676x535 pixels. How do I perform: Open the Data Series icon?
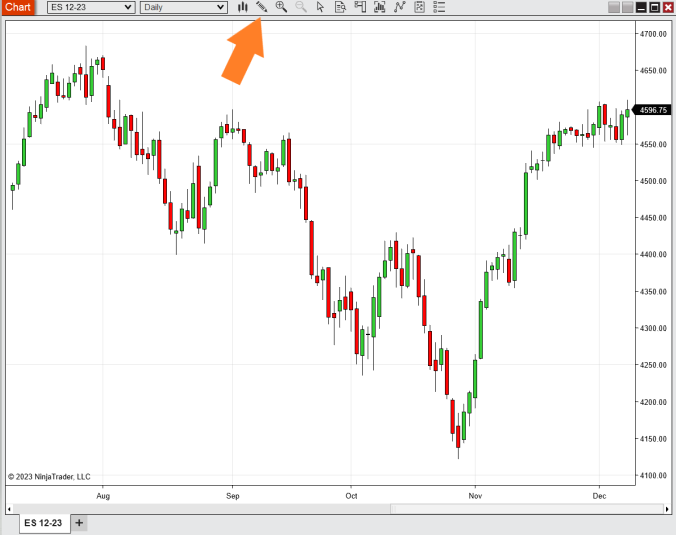(x=379, y=7)
